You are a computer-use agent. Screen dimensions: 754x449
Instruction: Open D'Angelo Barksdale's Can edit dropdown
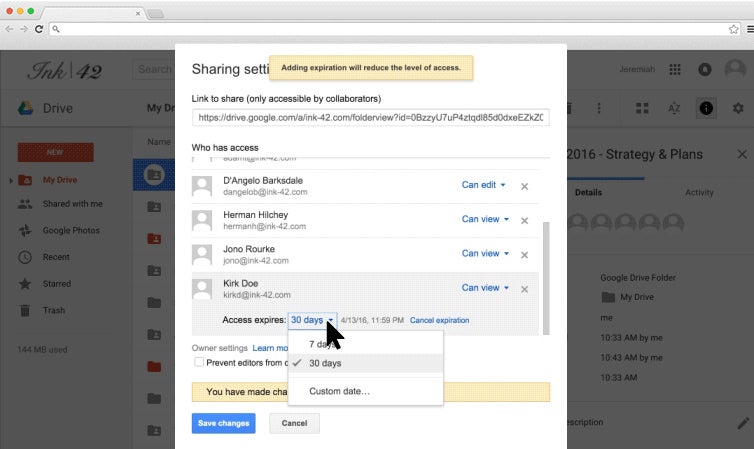tap(483, 185)
